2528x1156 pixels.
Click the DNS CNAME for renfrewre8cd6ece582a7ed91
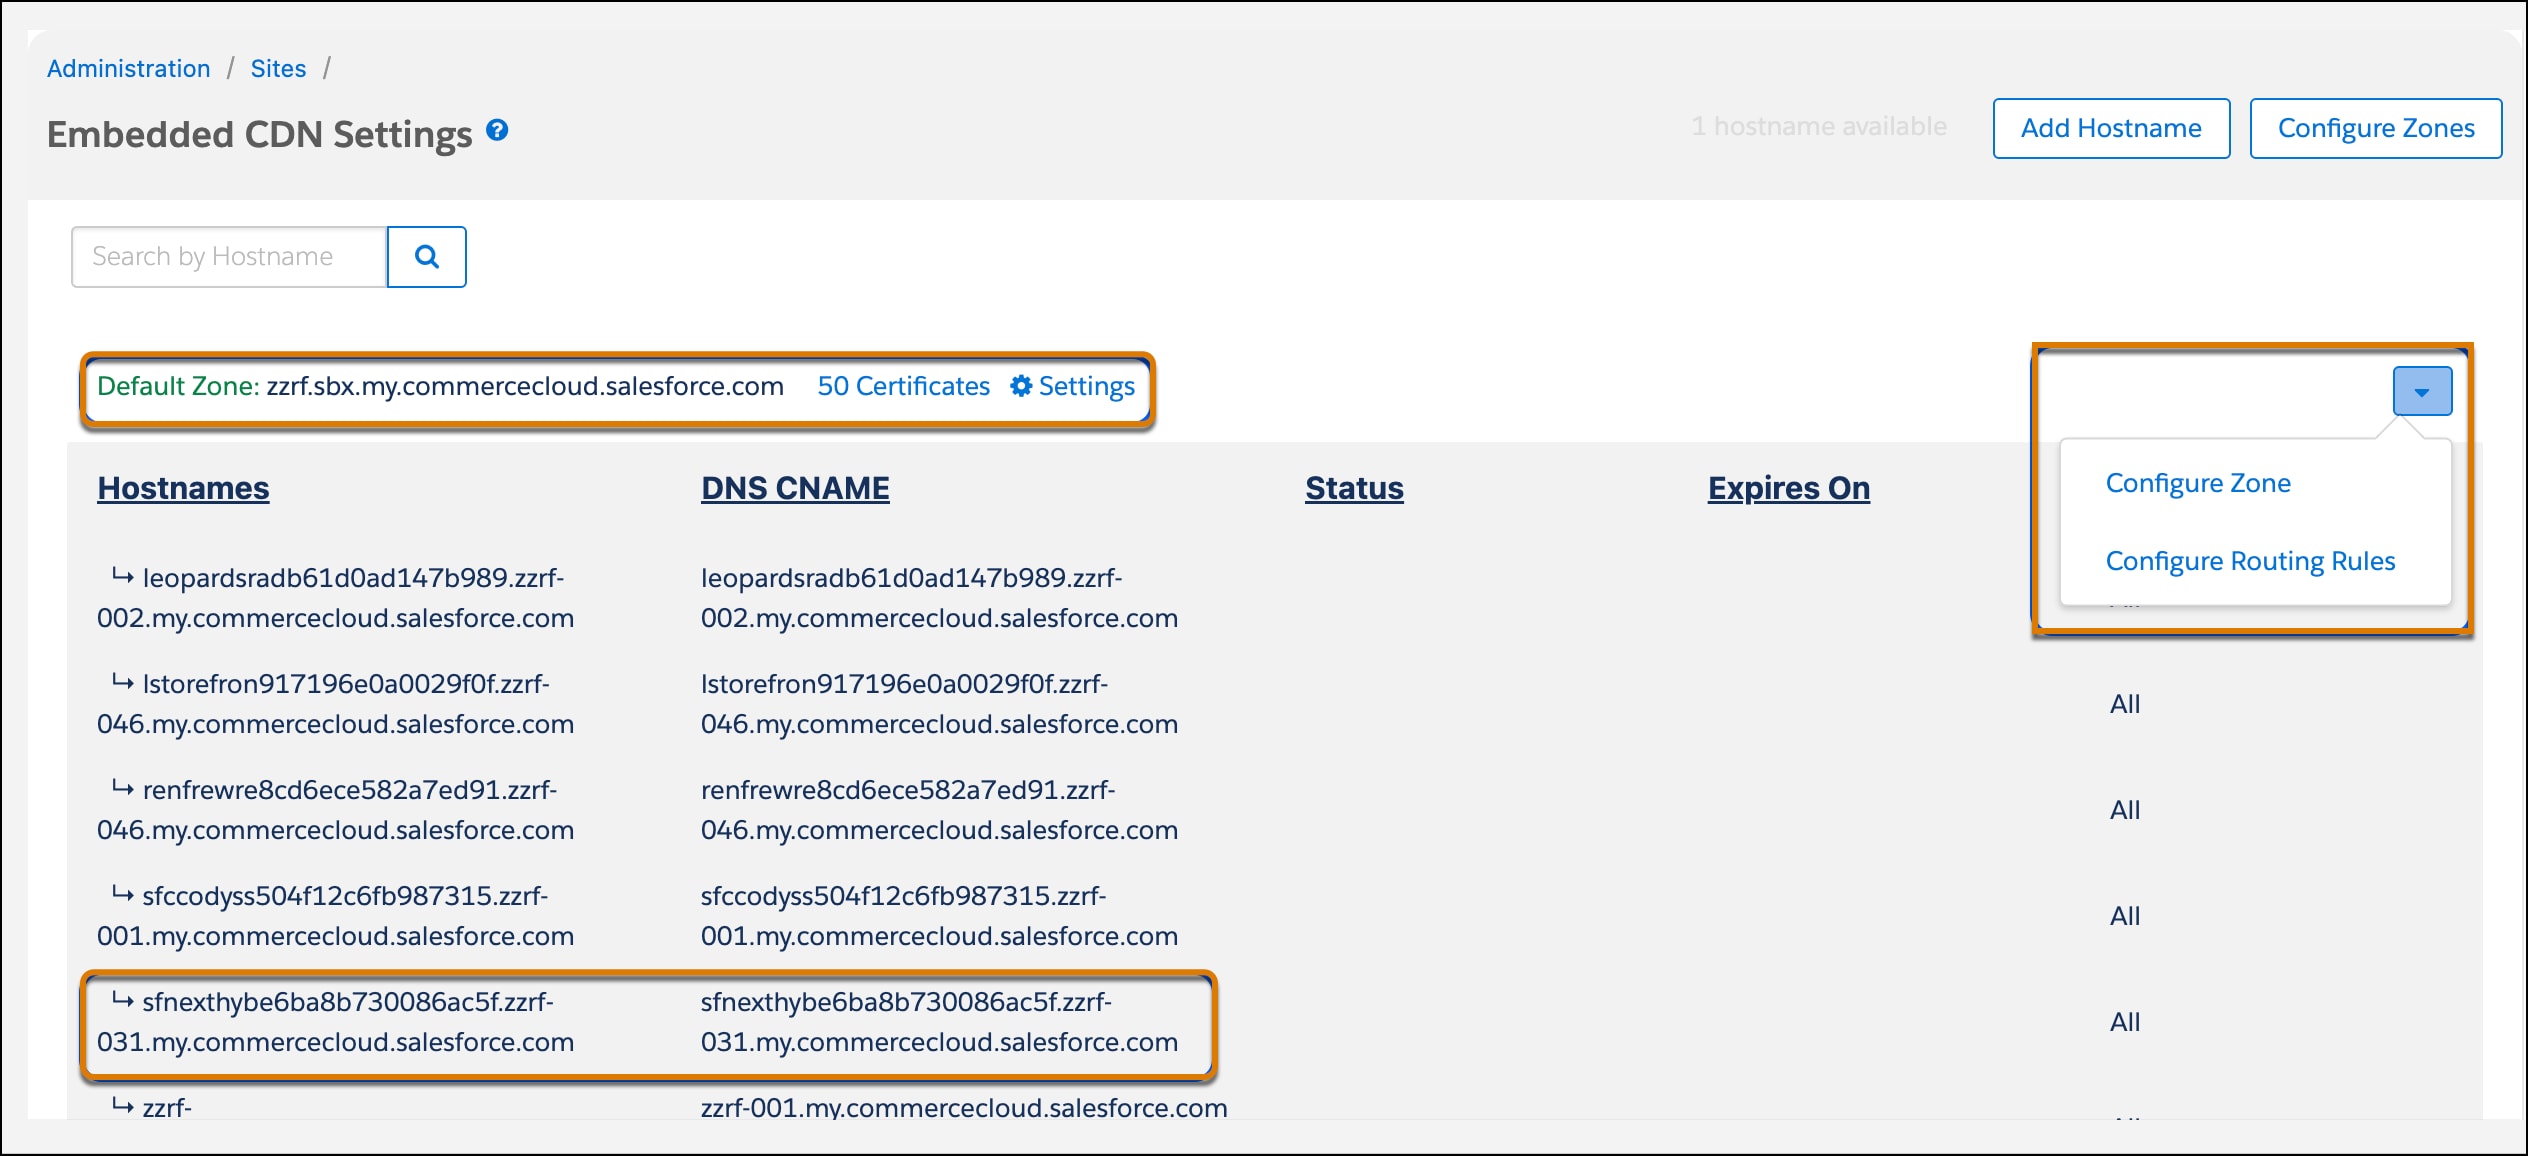[x=939, y=810]
